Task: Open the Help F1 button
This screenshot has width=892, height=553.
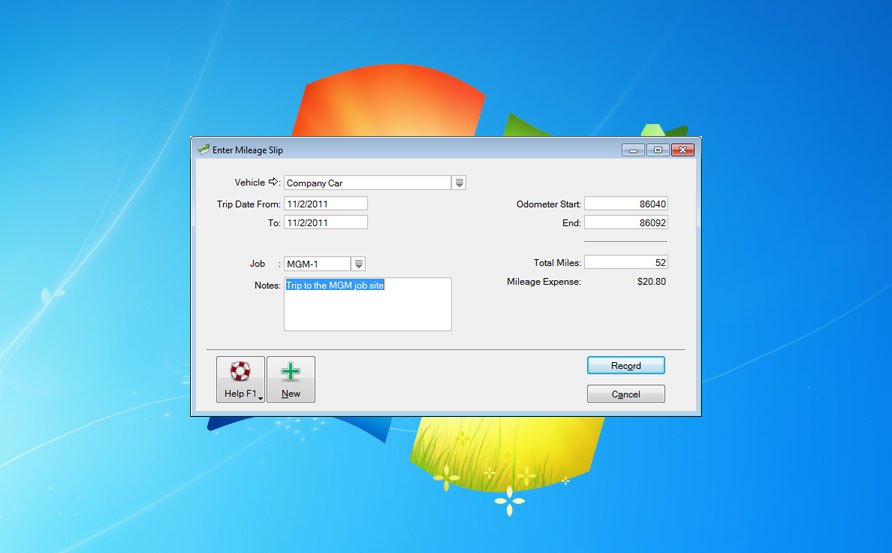Action: point(240,379)
